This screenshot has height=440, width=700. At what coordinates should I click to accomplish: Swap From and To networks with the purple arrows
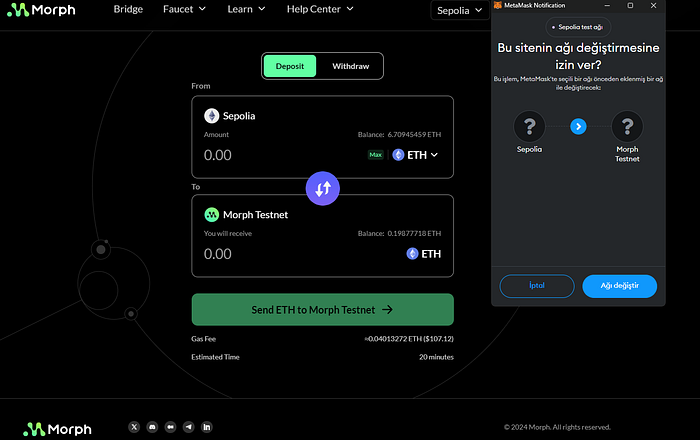323,188
